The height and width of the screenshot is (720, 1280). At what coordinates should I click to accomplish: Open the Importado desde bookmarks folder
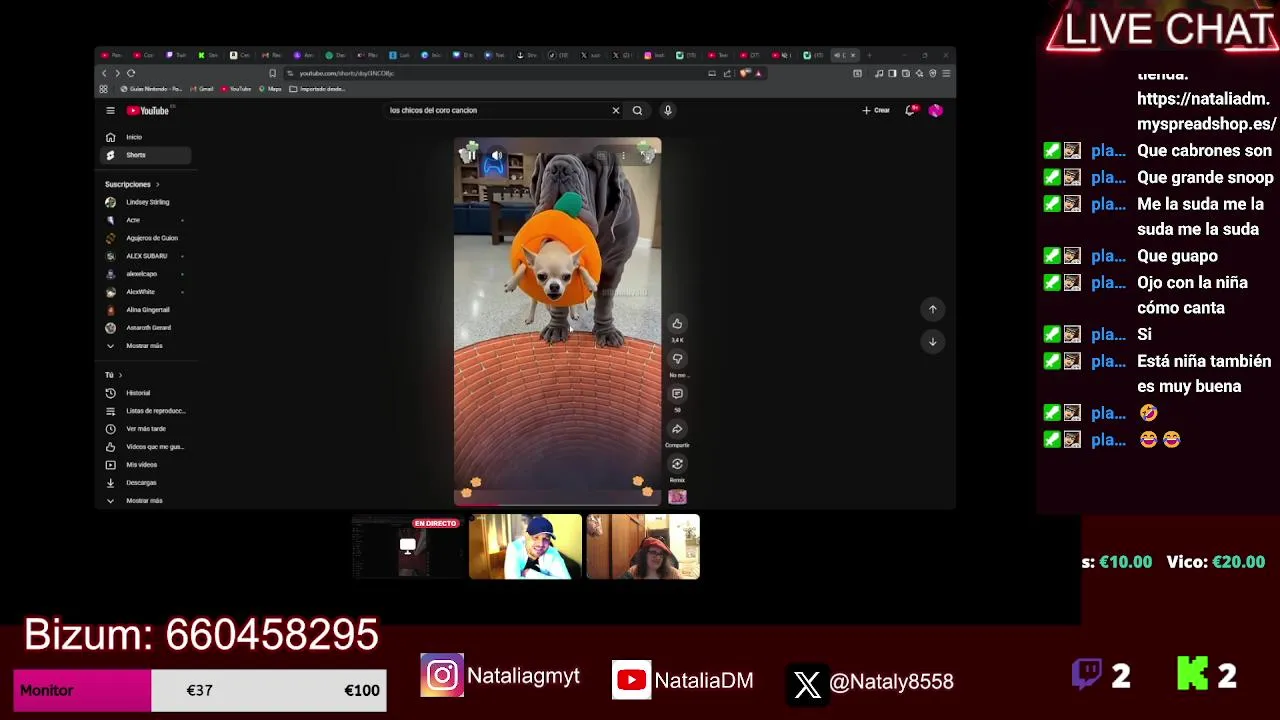pos(317,89)
